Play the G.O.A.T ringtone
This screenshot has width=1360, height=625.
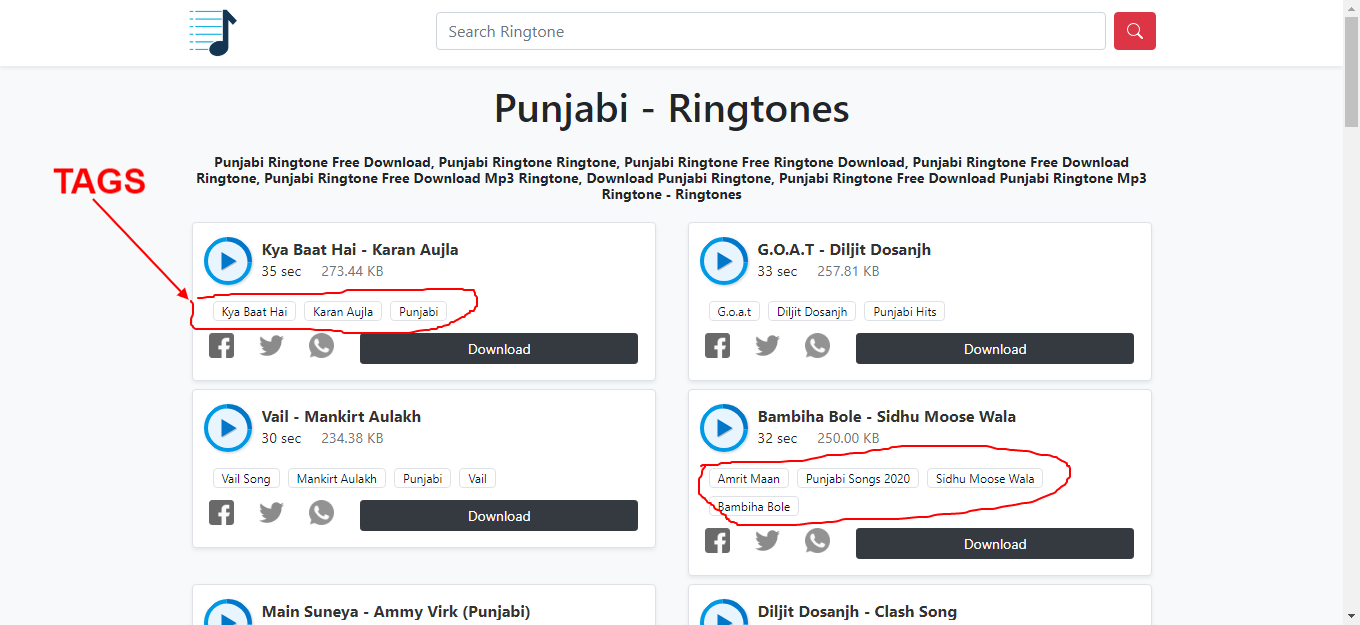click(723, 261)
